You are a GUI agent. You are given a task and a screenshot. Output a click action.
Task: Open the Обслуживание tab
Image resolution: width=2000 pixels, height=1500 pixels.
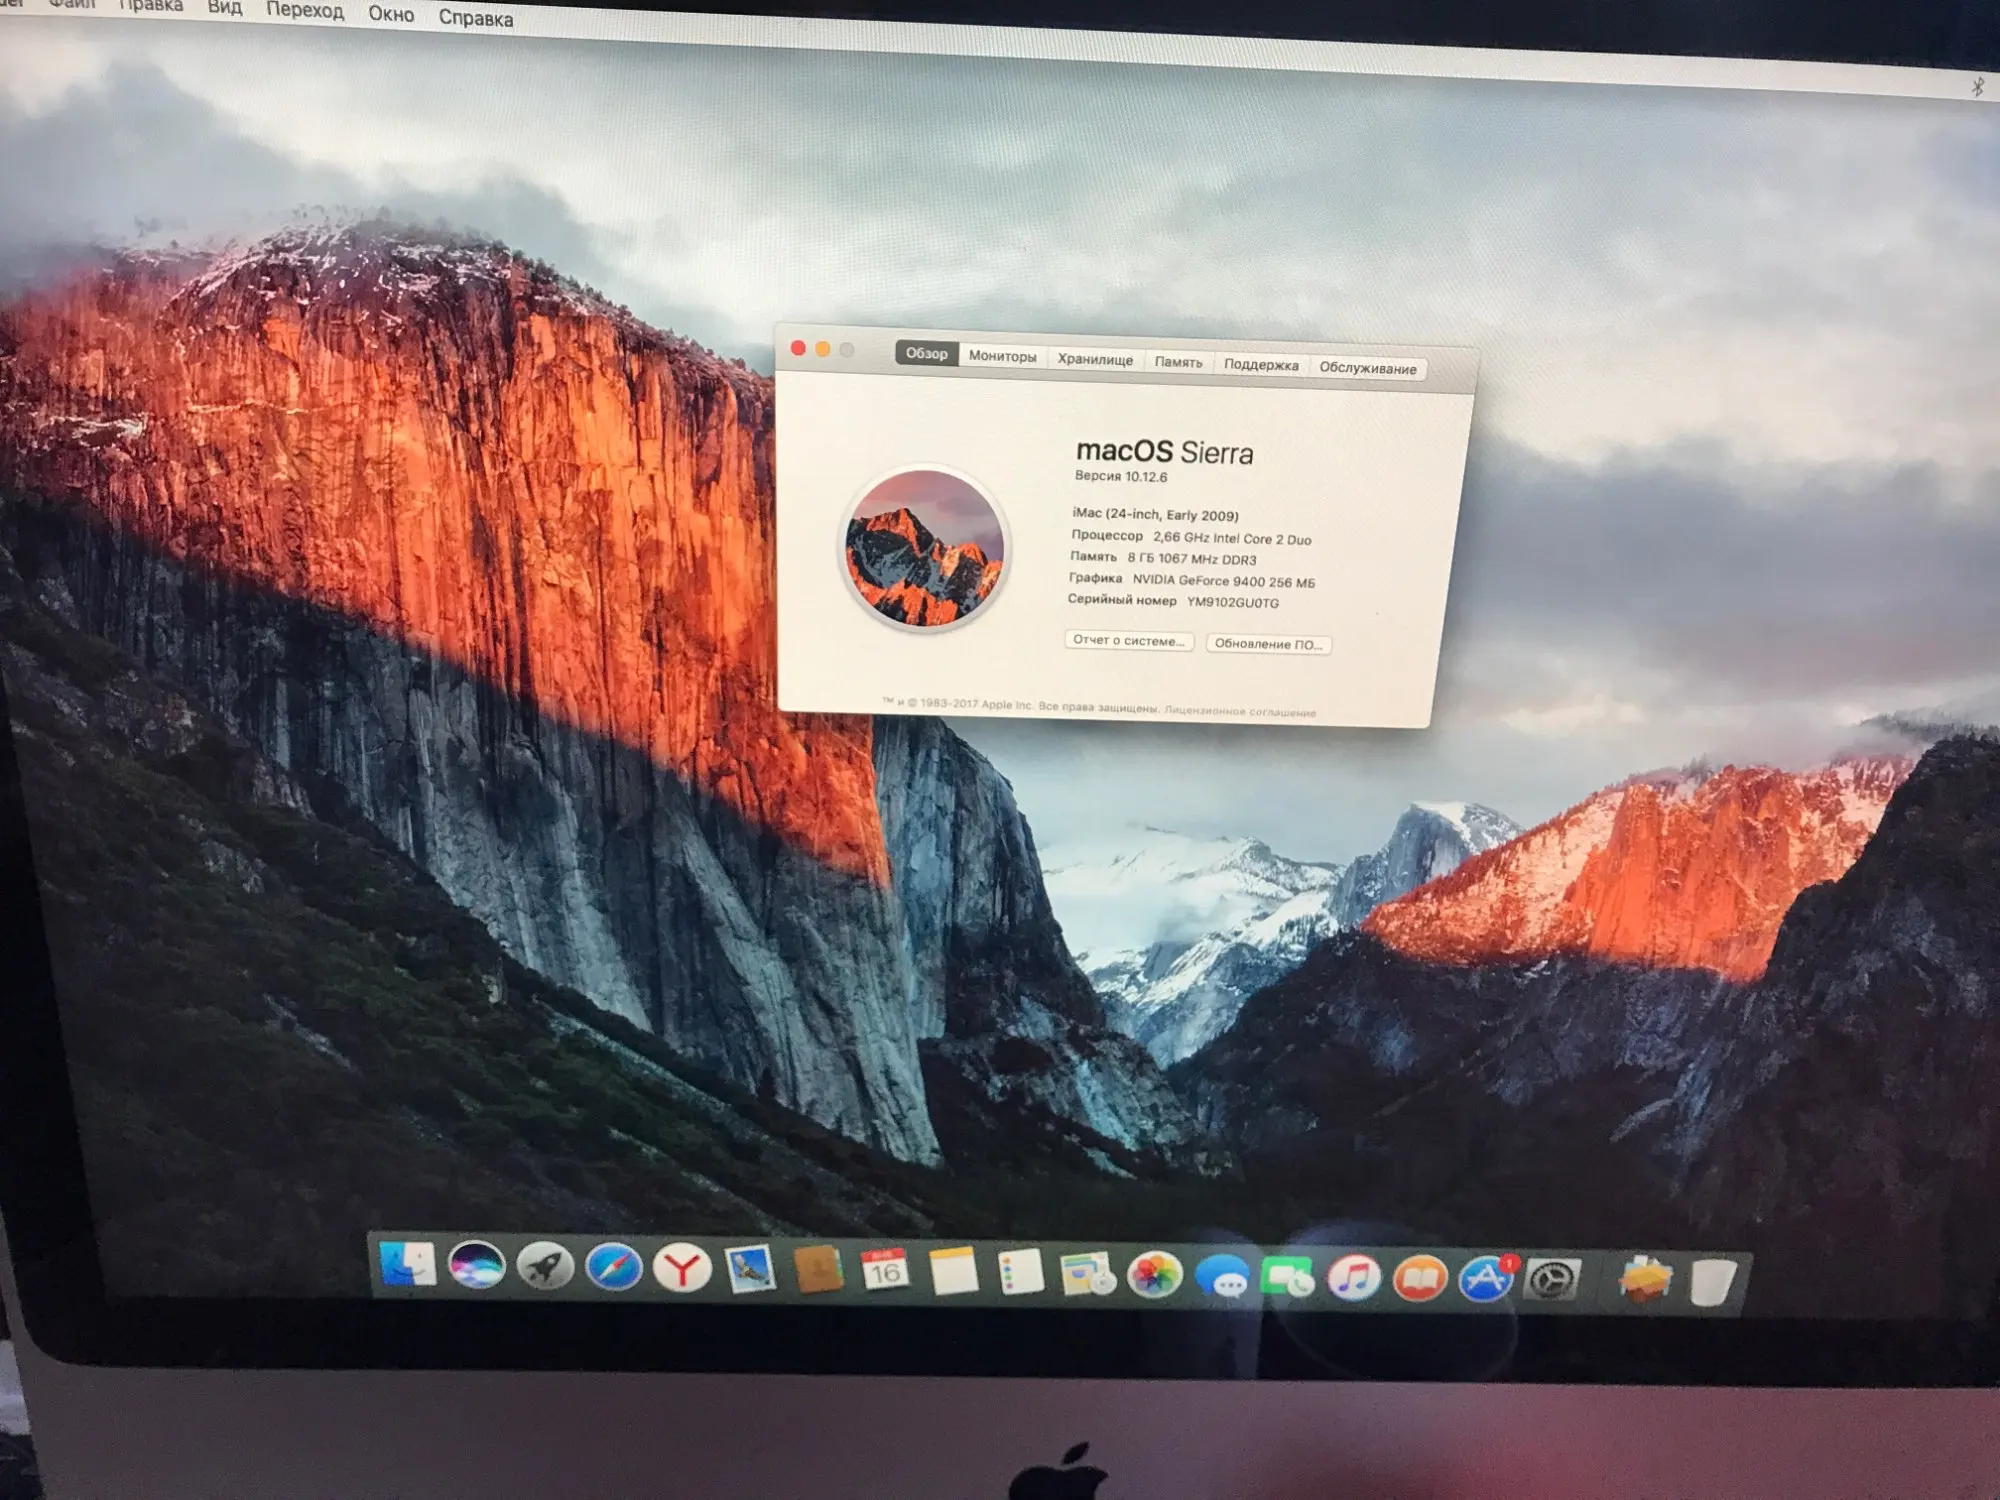pos(1367,368)
